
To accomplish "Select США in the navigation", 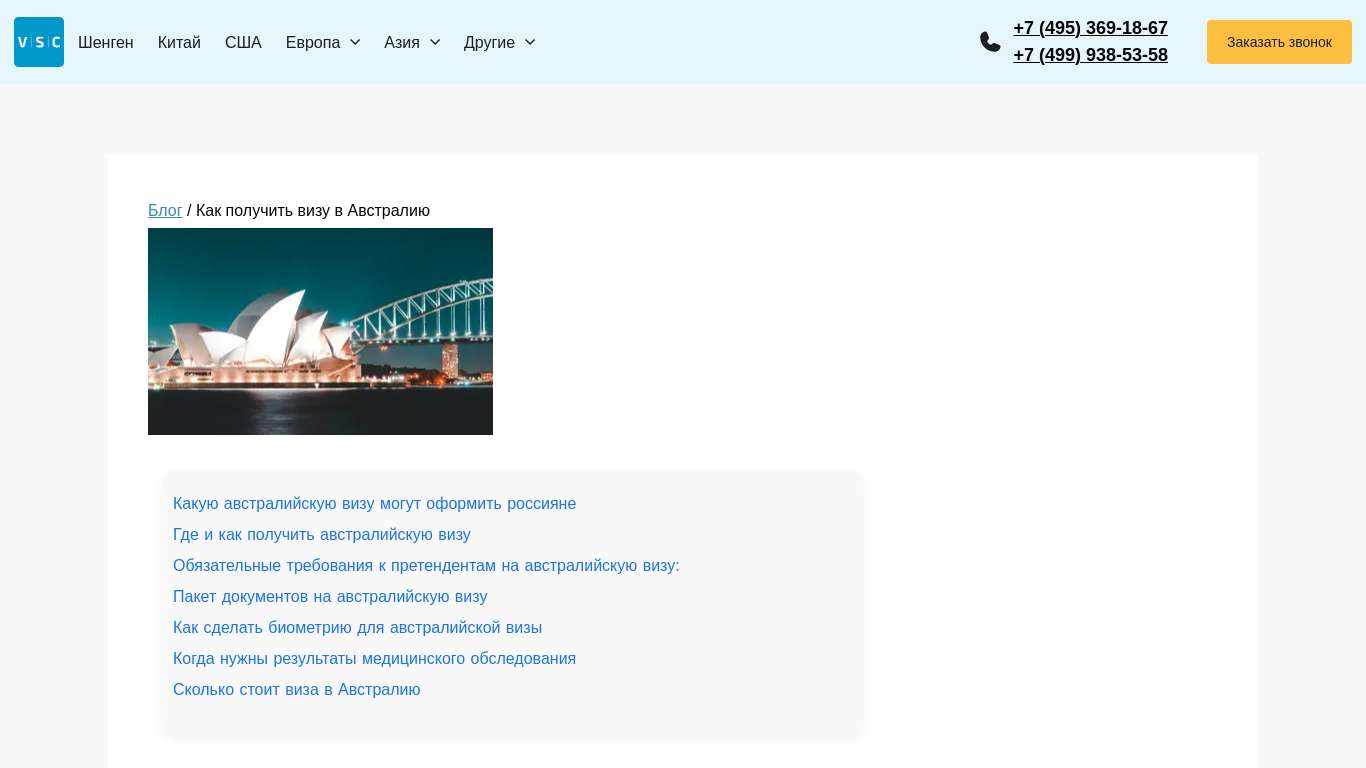I will 243,42.
